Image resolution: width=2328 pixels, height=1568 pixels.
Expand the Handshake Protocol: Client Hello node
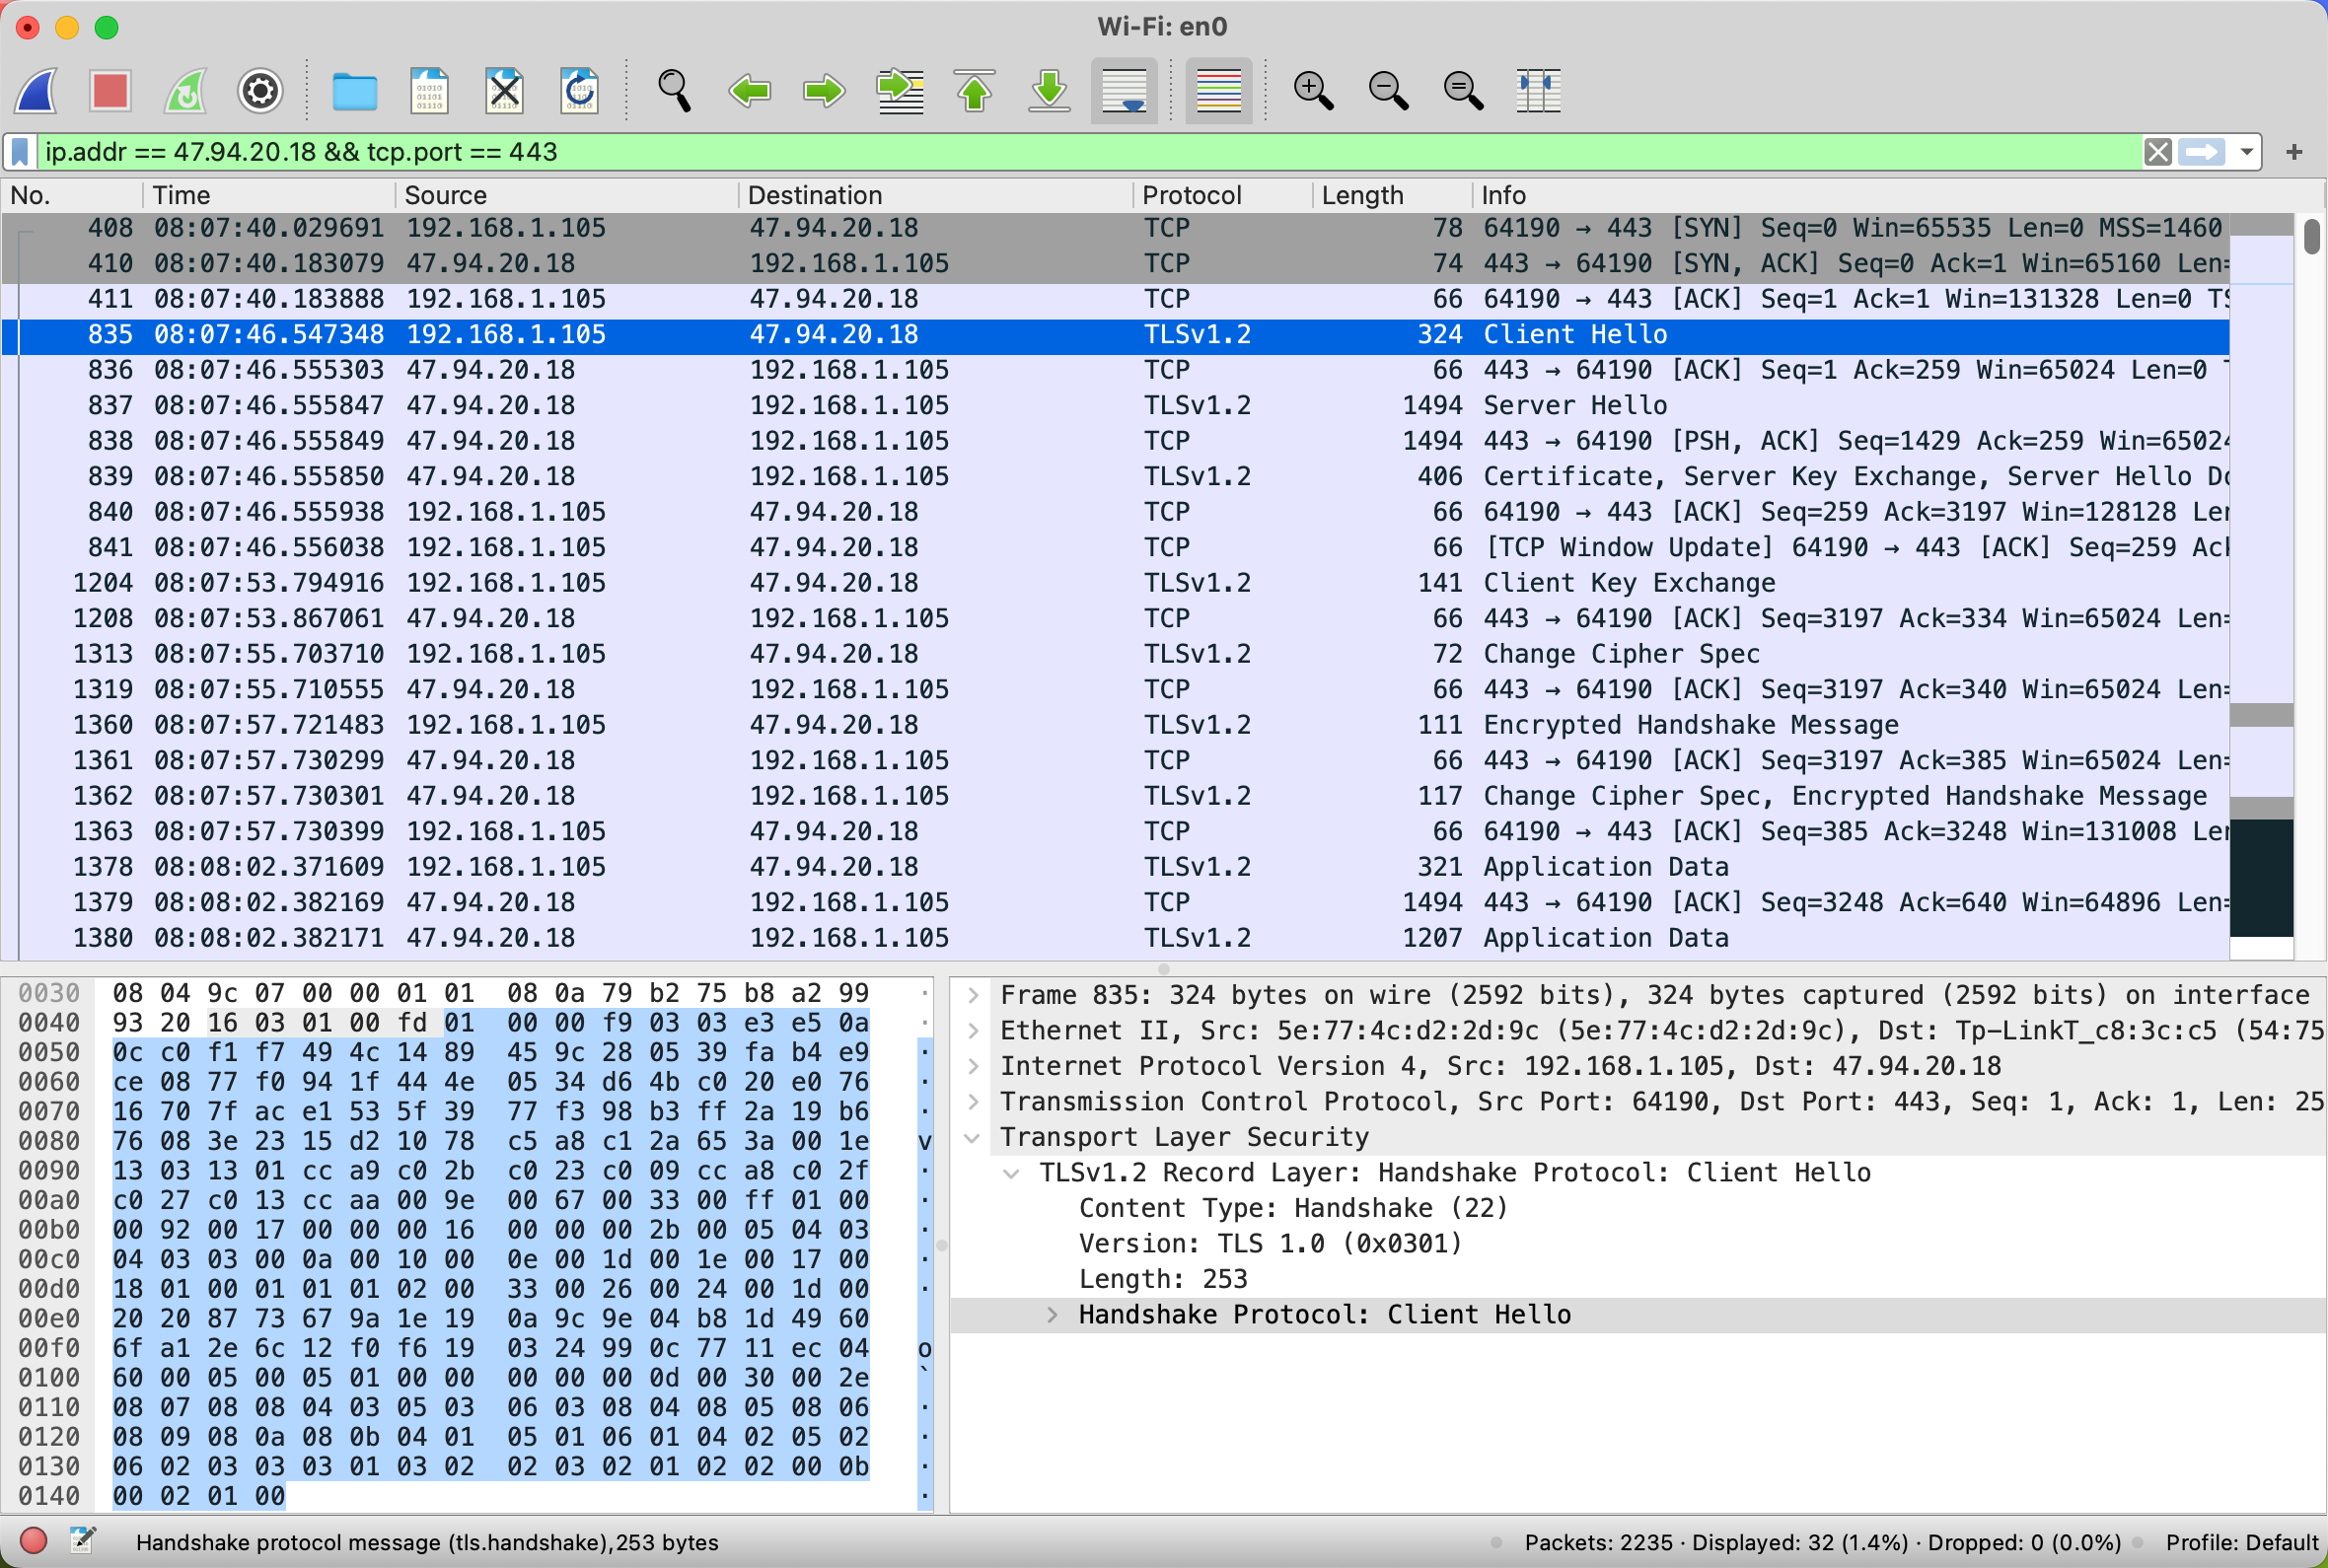(1052, 1315)
